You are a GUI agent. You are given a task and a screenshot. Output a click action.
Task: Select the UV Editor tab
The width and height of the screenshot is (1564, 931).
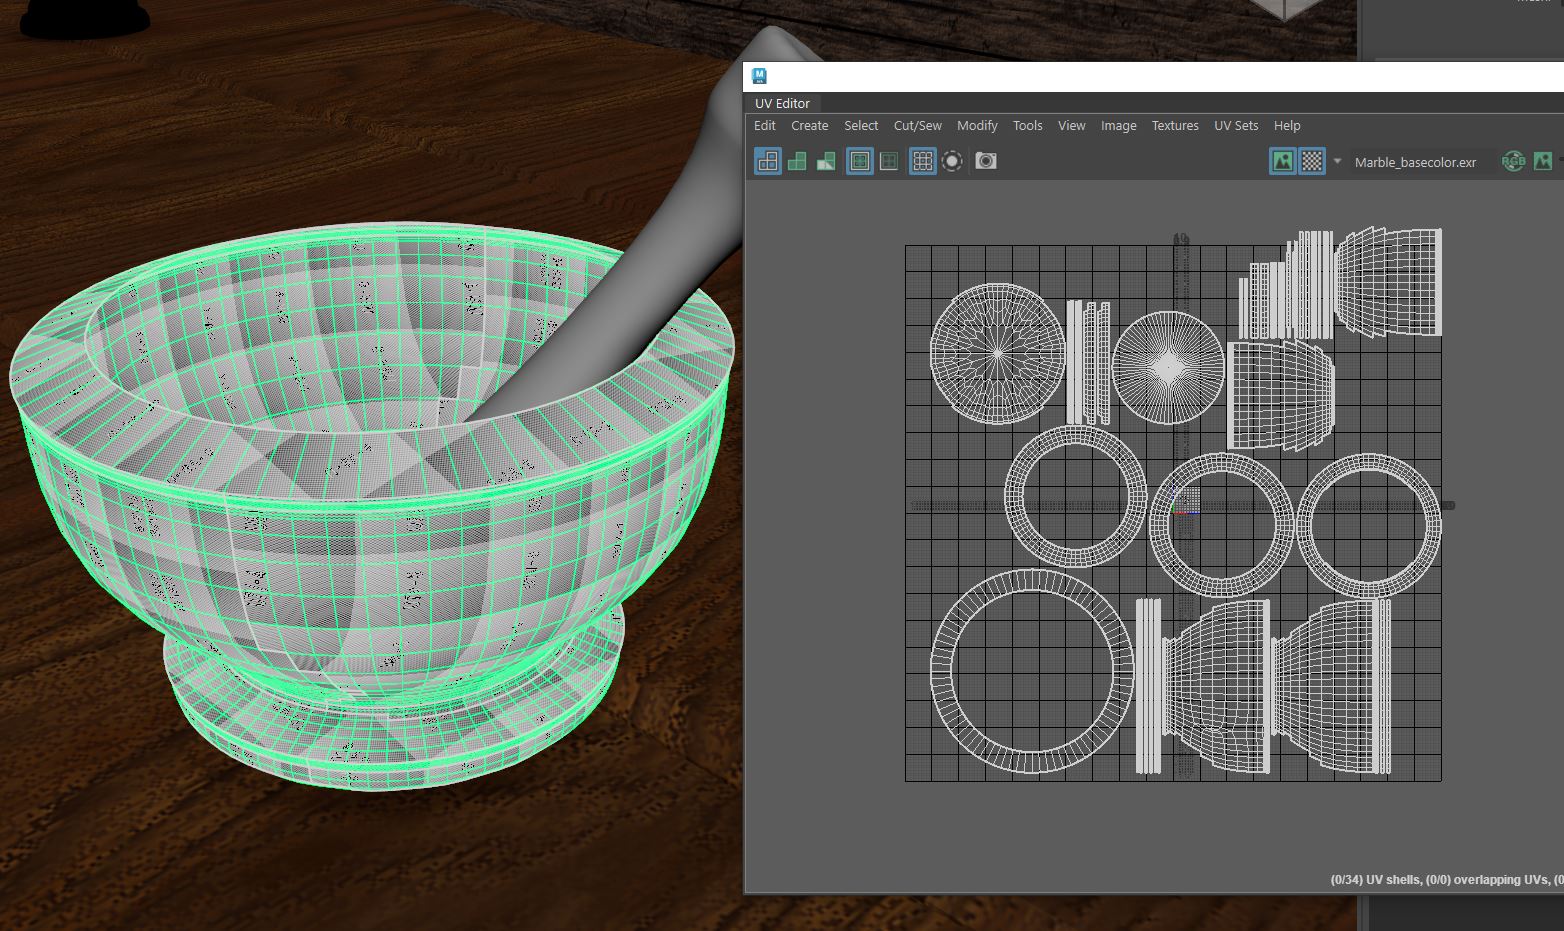point(782,104)
